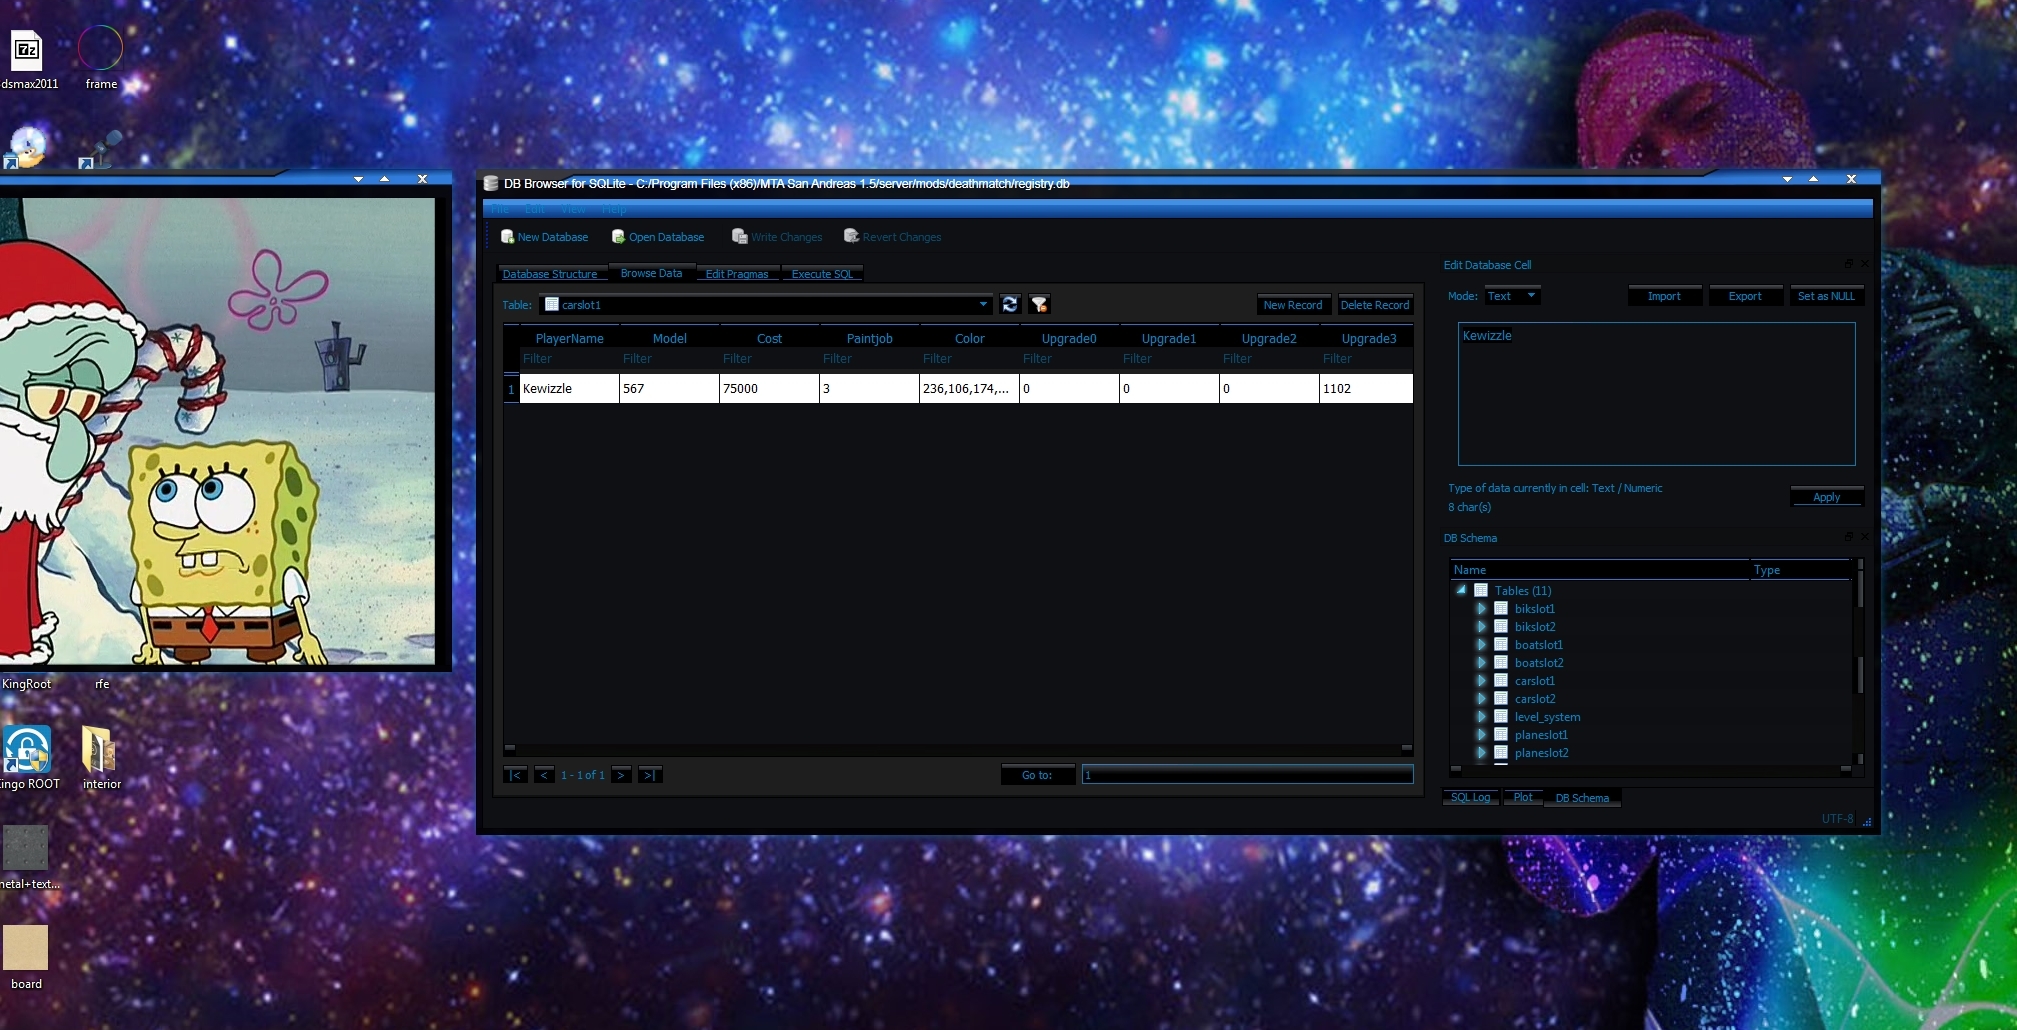This screenshot has width=2017, height=1030.
Task: Open the View menu
Action: 573,209
